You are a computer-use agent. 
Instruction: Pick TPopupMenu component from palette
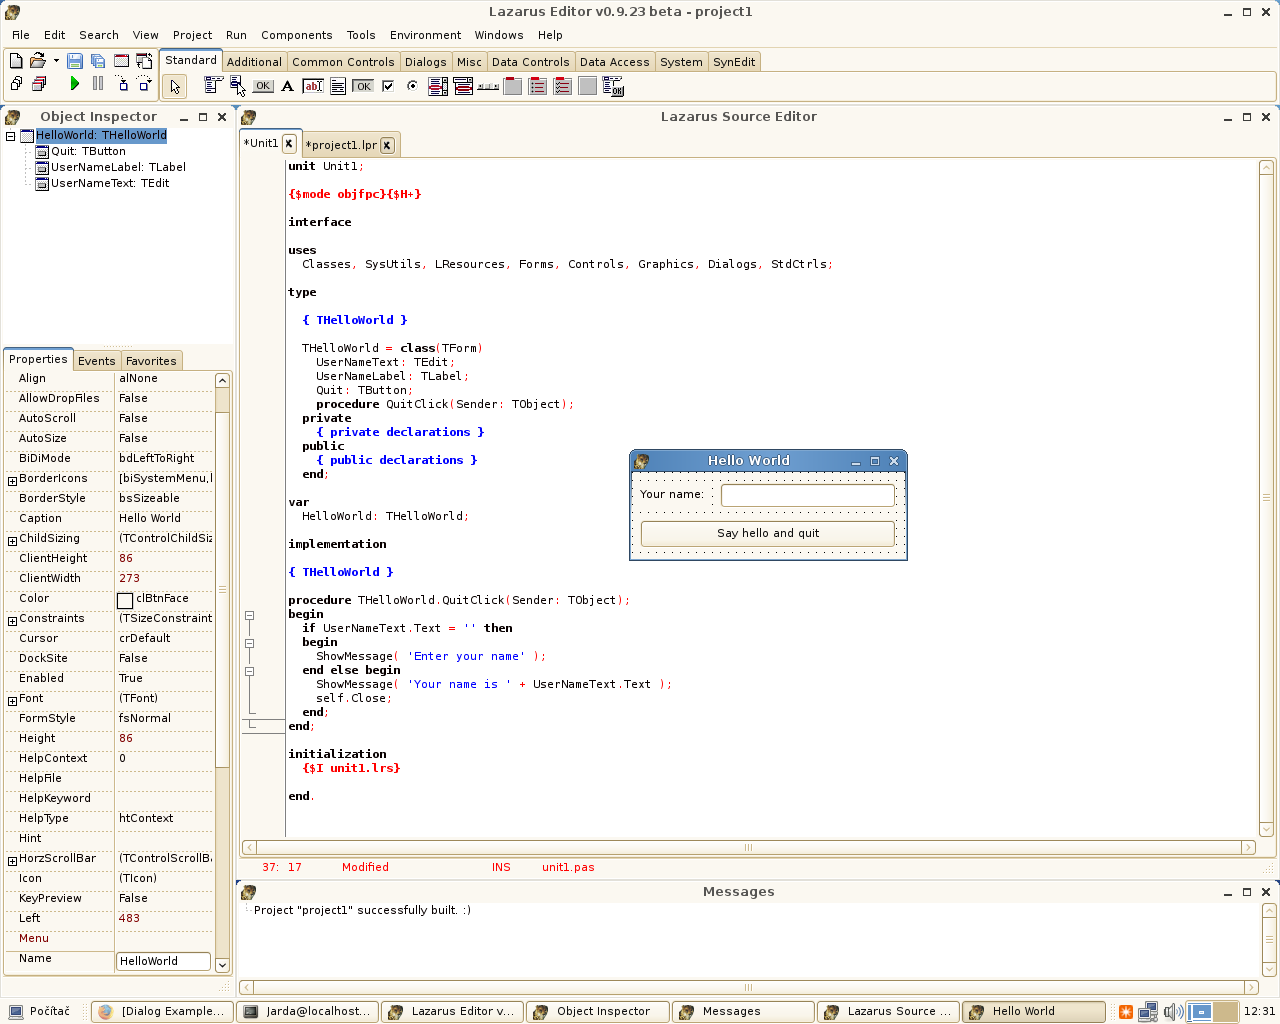(x=238, y=86)
